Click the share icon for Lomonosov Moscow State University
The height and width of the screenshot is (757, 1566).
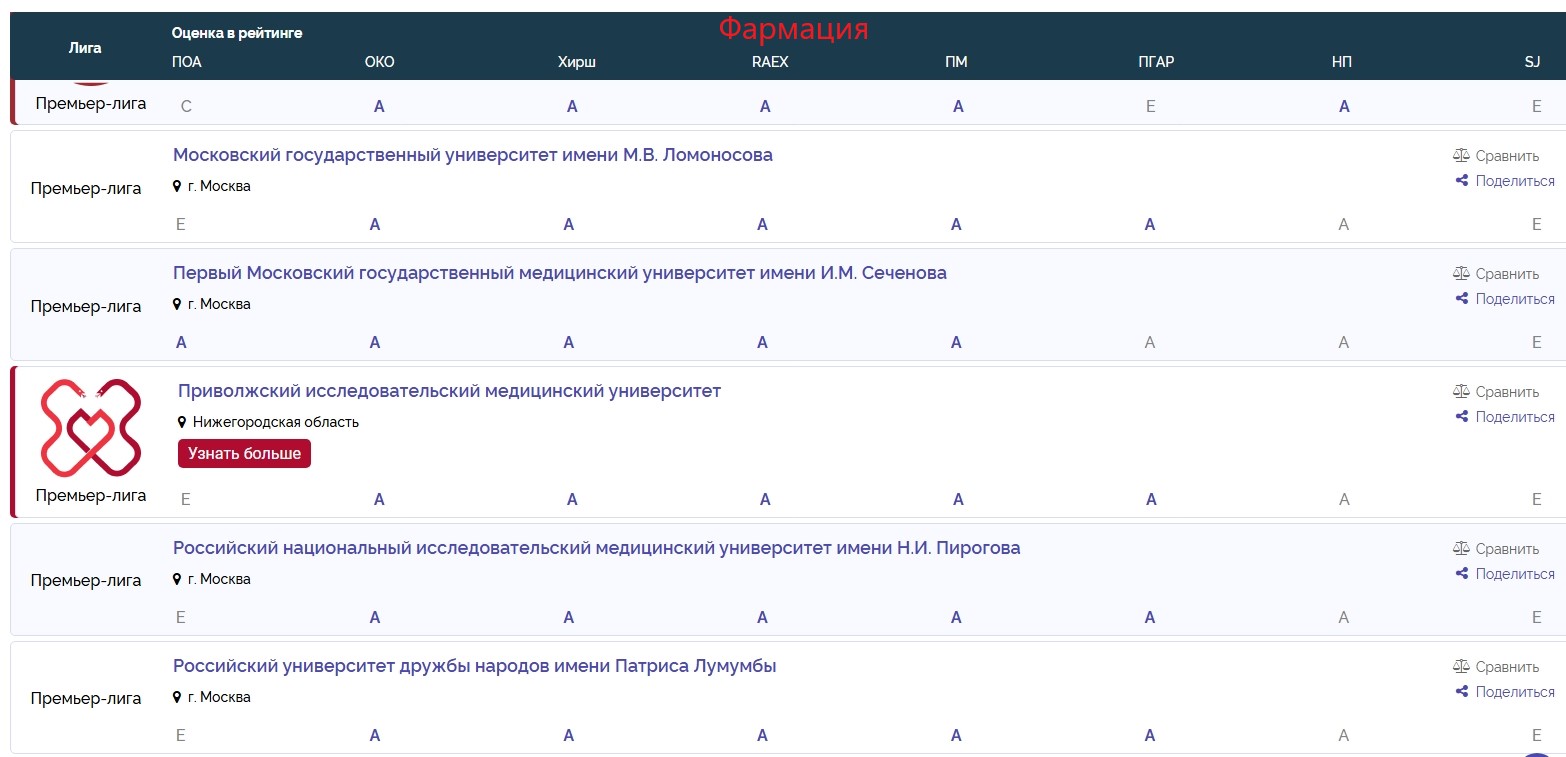pos(1461,181)
